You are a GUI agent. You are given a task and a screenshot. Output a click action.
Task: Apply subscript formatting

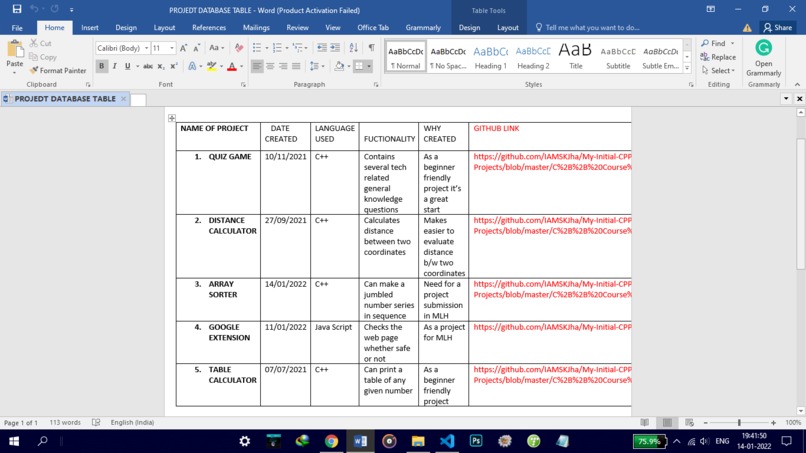(x=161, y=66)
